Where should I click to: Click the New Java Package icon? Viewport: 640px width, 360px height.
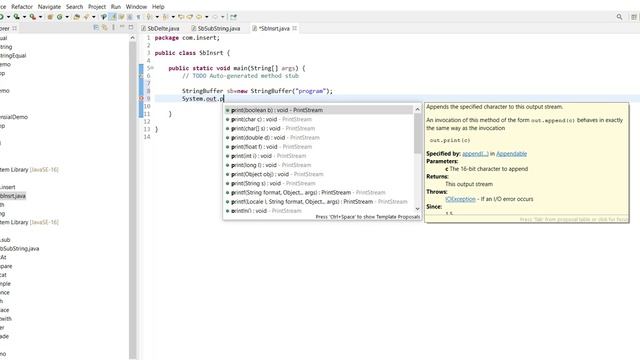pos(50,17)
